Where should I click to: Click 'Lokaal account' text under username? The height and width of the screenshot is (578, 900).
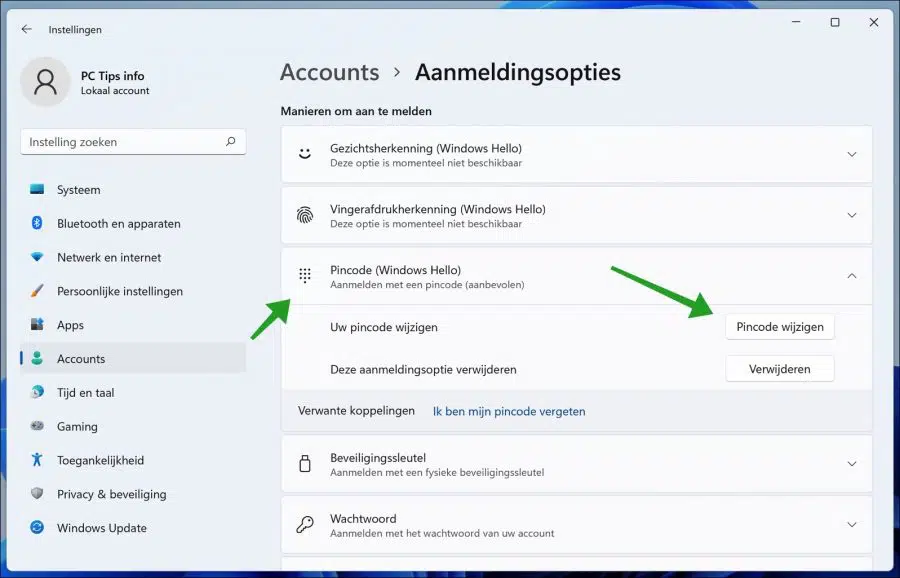coord(115,91)
